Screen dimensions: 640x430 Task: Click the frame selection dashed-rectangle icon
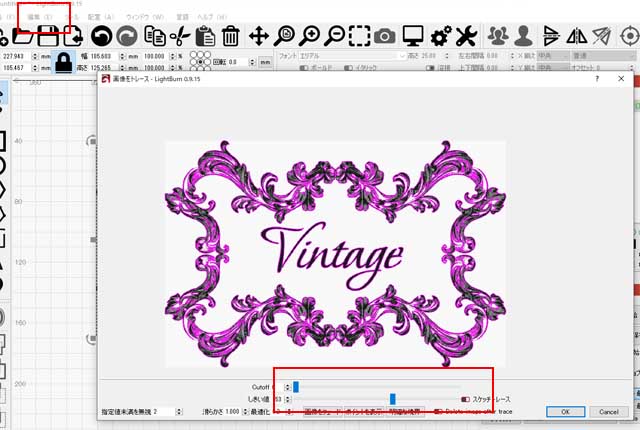pyautogui.click(x=360, y=36)
